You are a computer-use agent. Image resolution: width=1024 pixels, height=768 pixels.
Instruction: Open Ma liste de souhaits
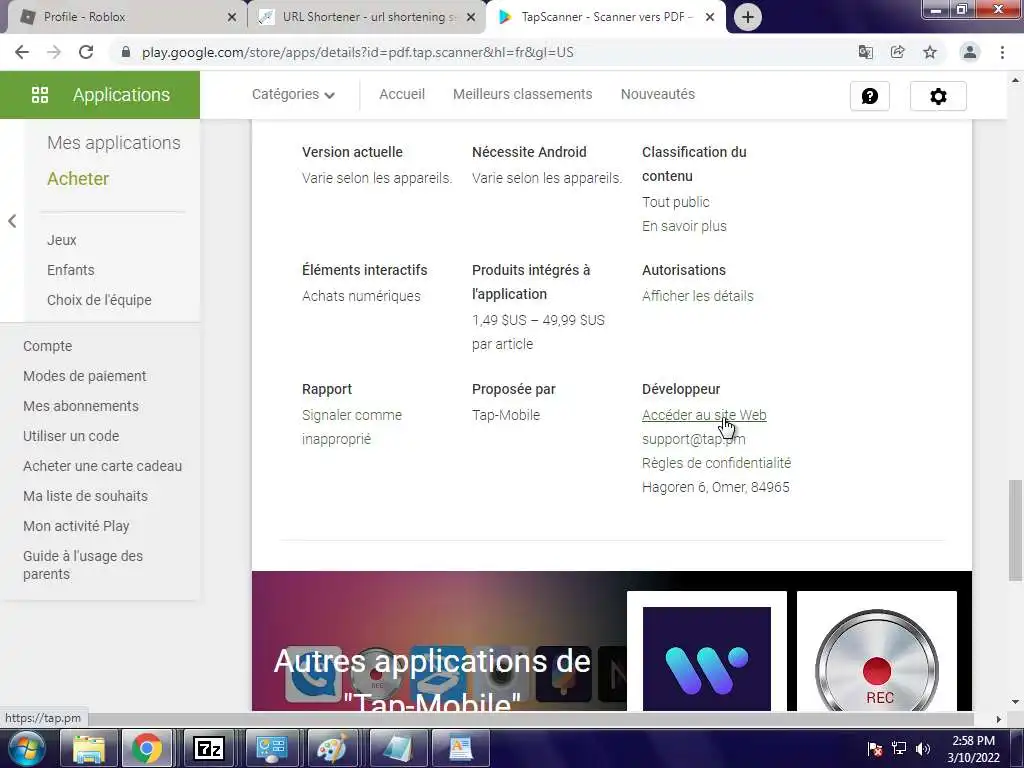pyautogui.click(x=86, y=496)
